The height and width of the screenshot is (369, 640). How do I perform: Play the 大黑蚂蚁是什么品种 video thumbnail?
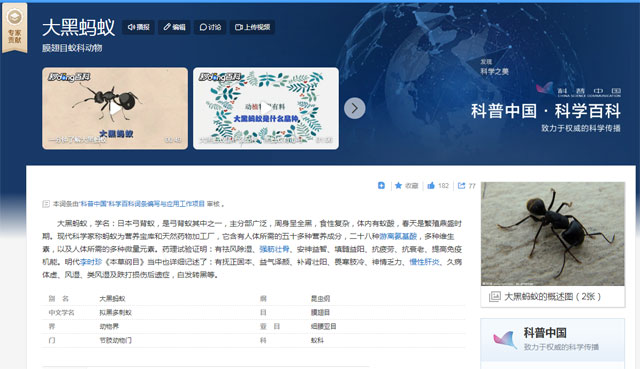266,109
